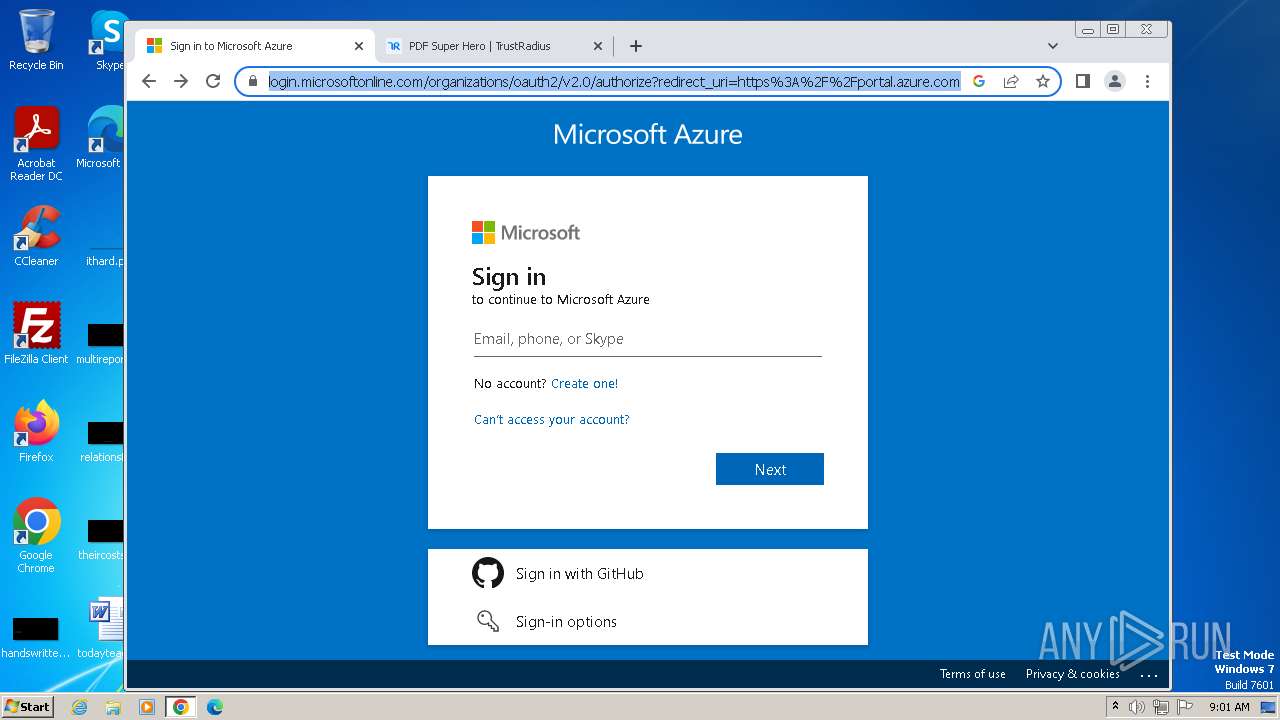
Task: Click the address bar URL
Action: [x=614, y=81]
